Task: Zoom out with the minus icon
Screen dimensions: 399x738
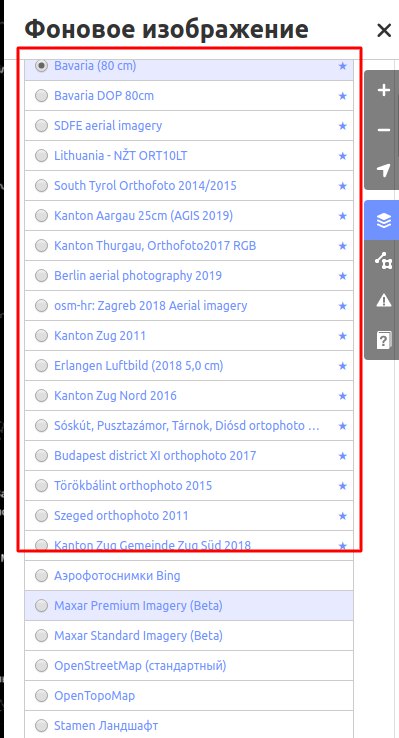Action: coord(384,130)
